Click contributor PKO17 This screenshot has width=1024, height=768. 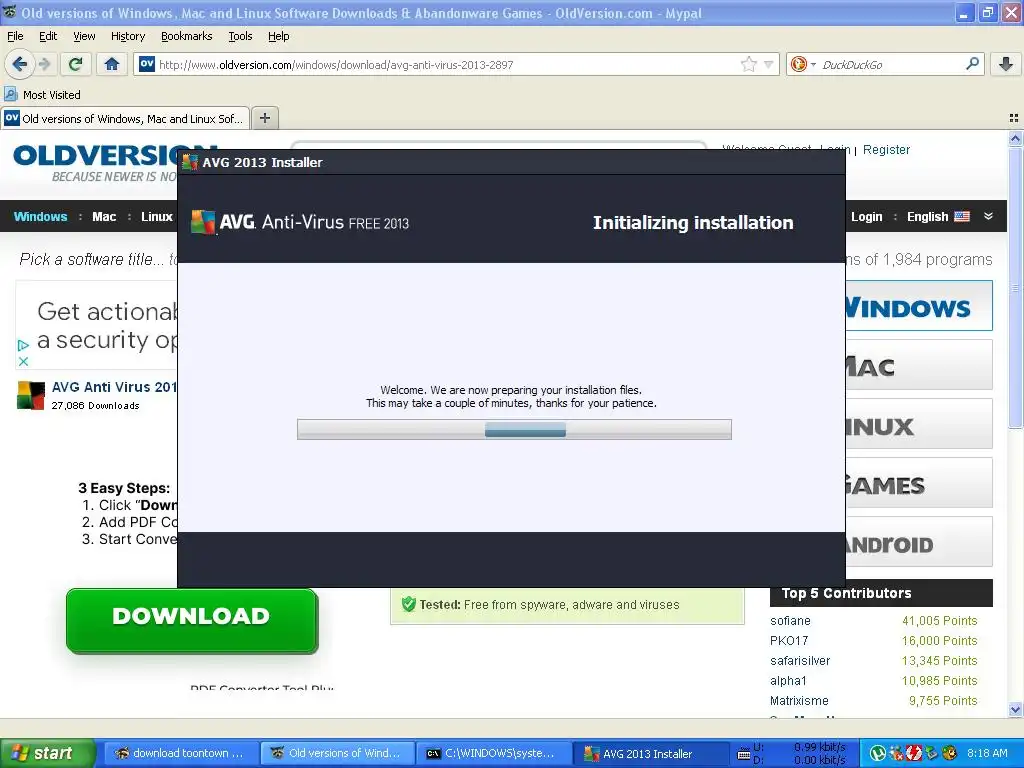point(789,641)
